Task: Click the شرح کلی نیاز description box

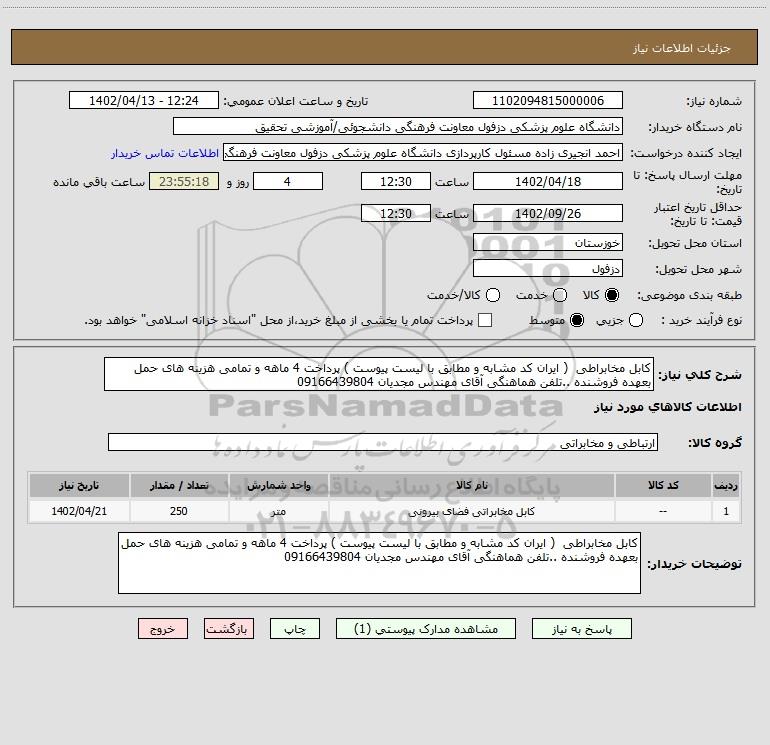Action: (x=379, y=374)
